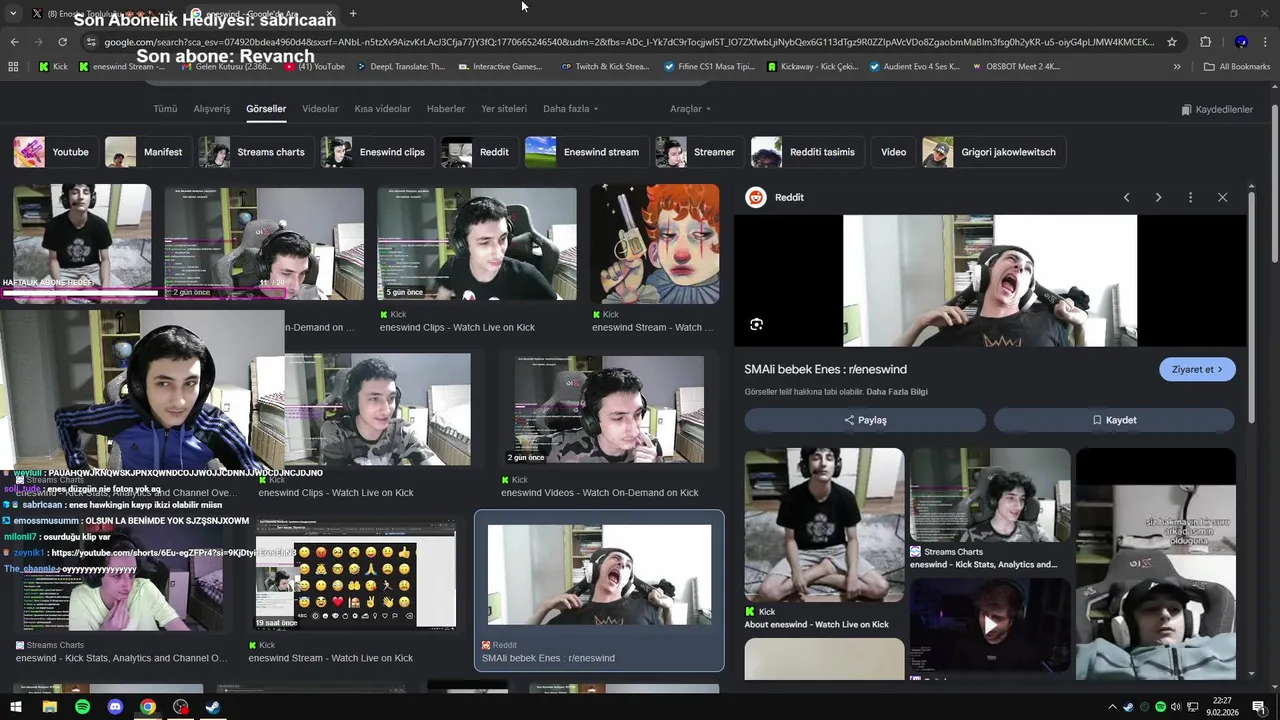Image resolution: width=1280 pixels, height=720 pixels.
Task: Open the Chrome three-dot menu
Action: pyautogui.click(x=1265, y=42)
